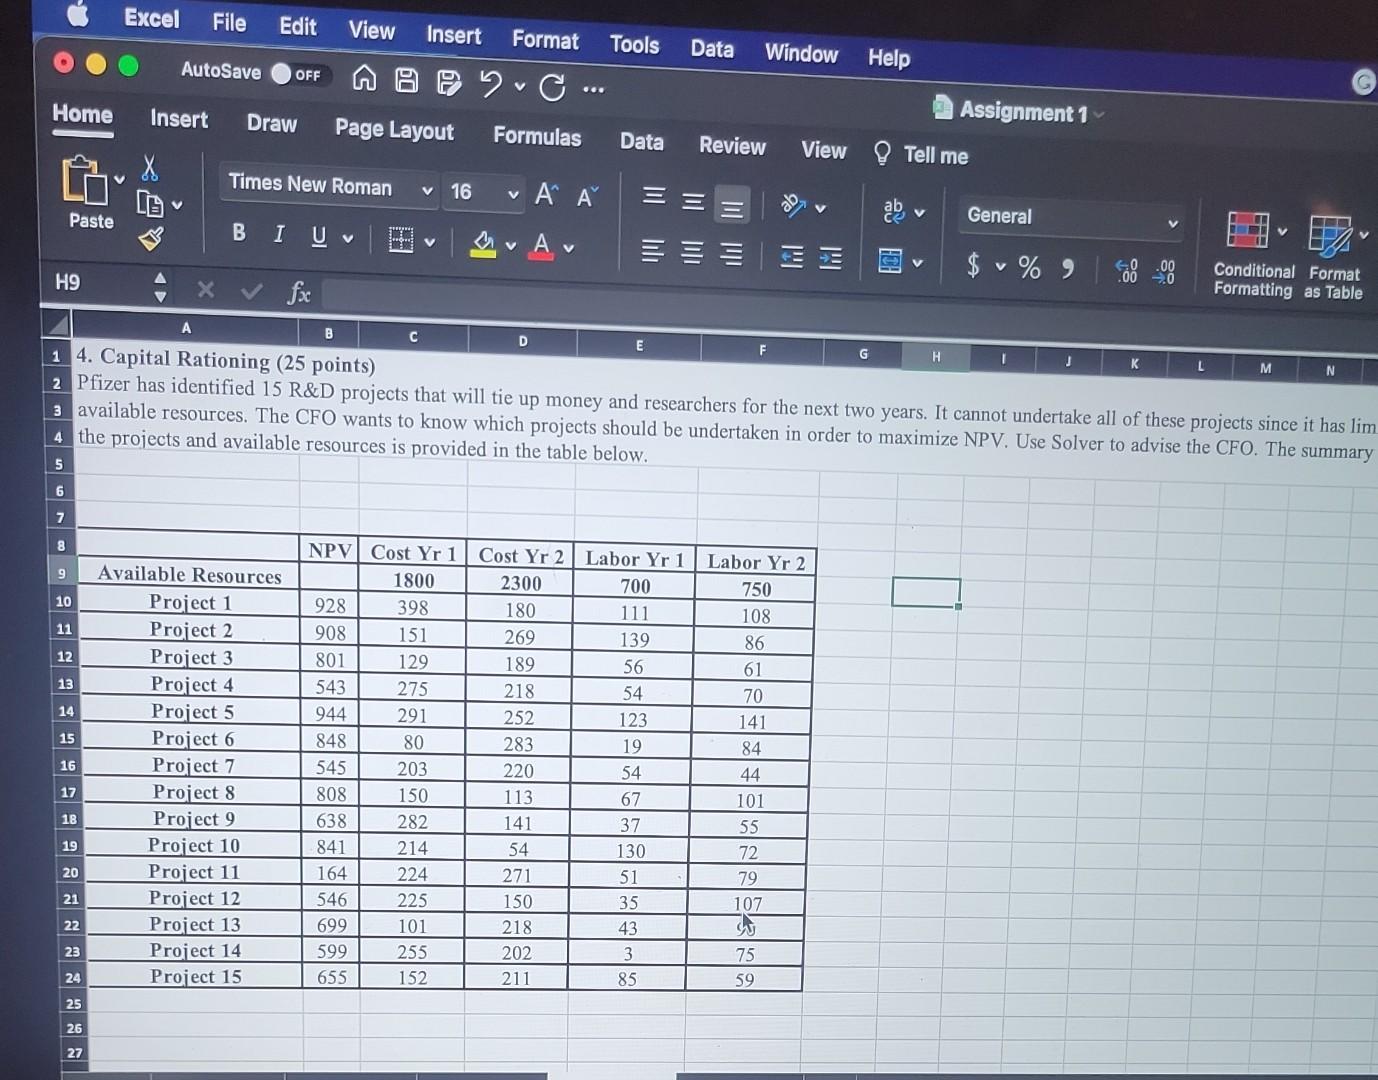The height and width of the screenshot is (1080, 1378).
Task: Switch to the Draw ribbon tab
Action: click(272, 123)
